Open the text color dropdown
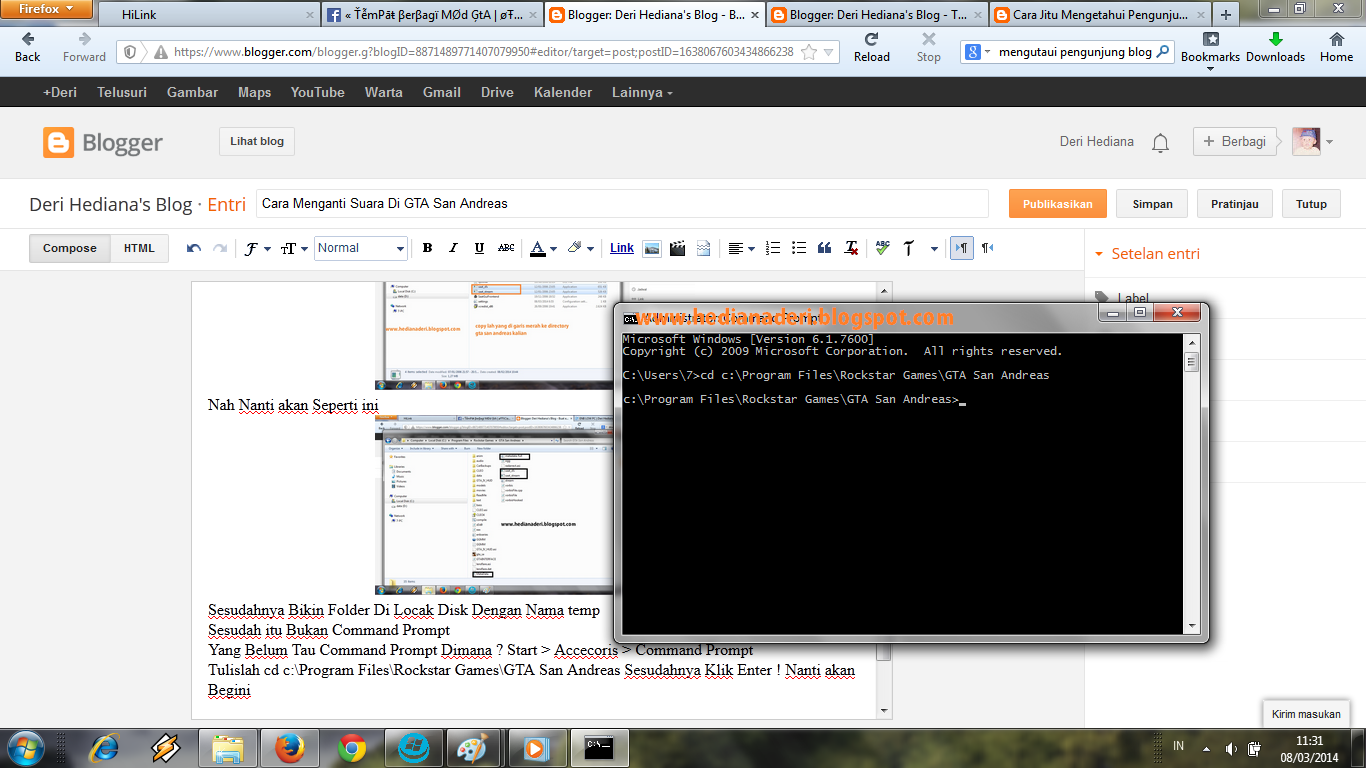This screenshot has height=769, width=1366. (543, 248)
